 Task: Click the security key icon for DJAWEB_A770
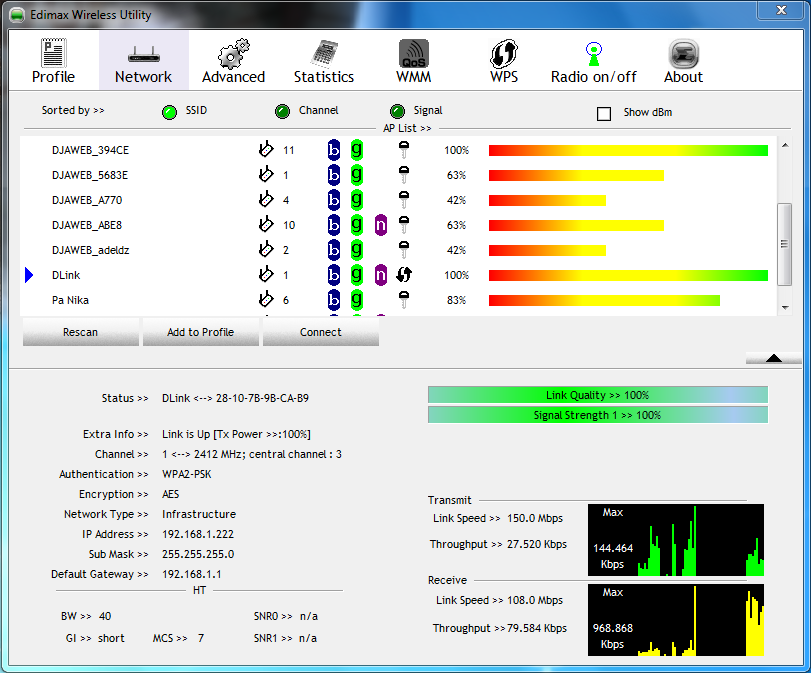tap(404, 199)
